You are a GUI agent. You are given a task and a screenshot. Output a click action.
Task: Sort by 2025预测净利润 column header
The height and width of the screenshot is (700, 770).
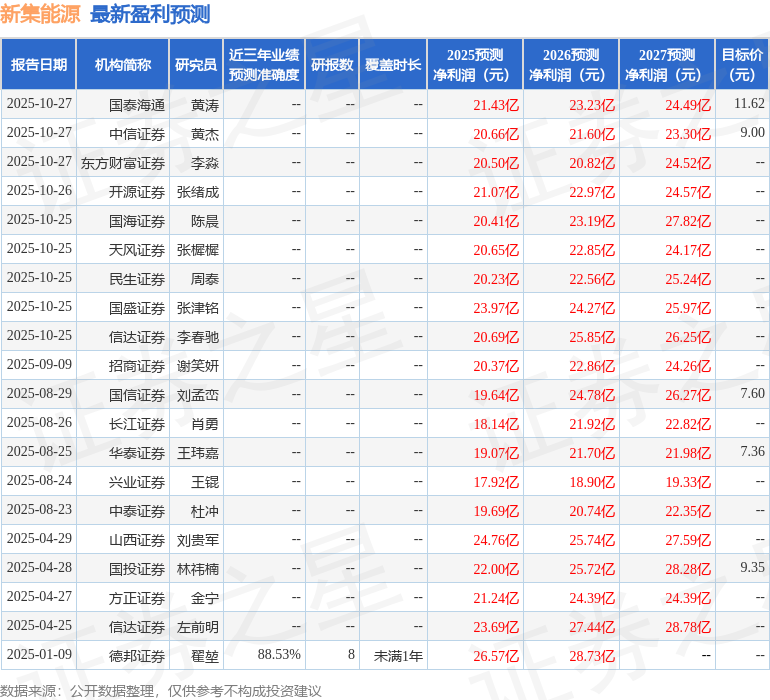[475, 65]
